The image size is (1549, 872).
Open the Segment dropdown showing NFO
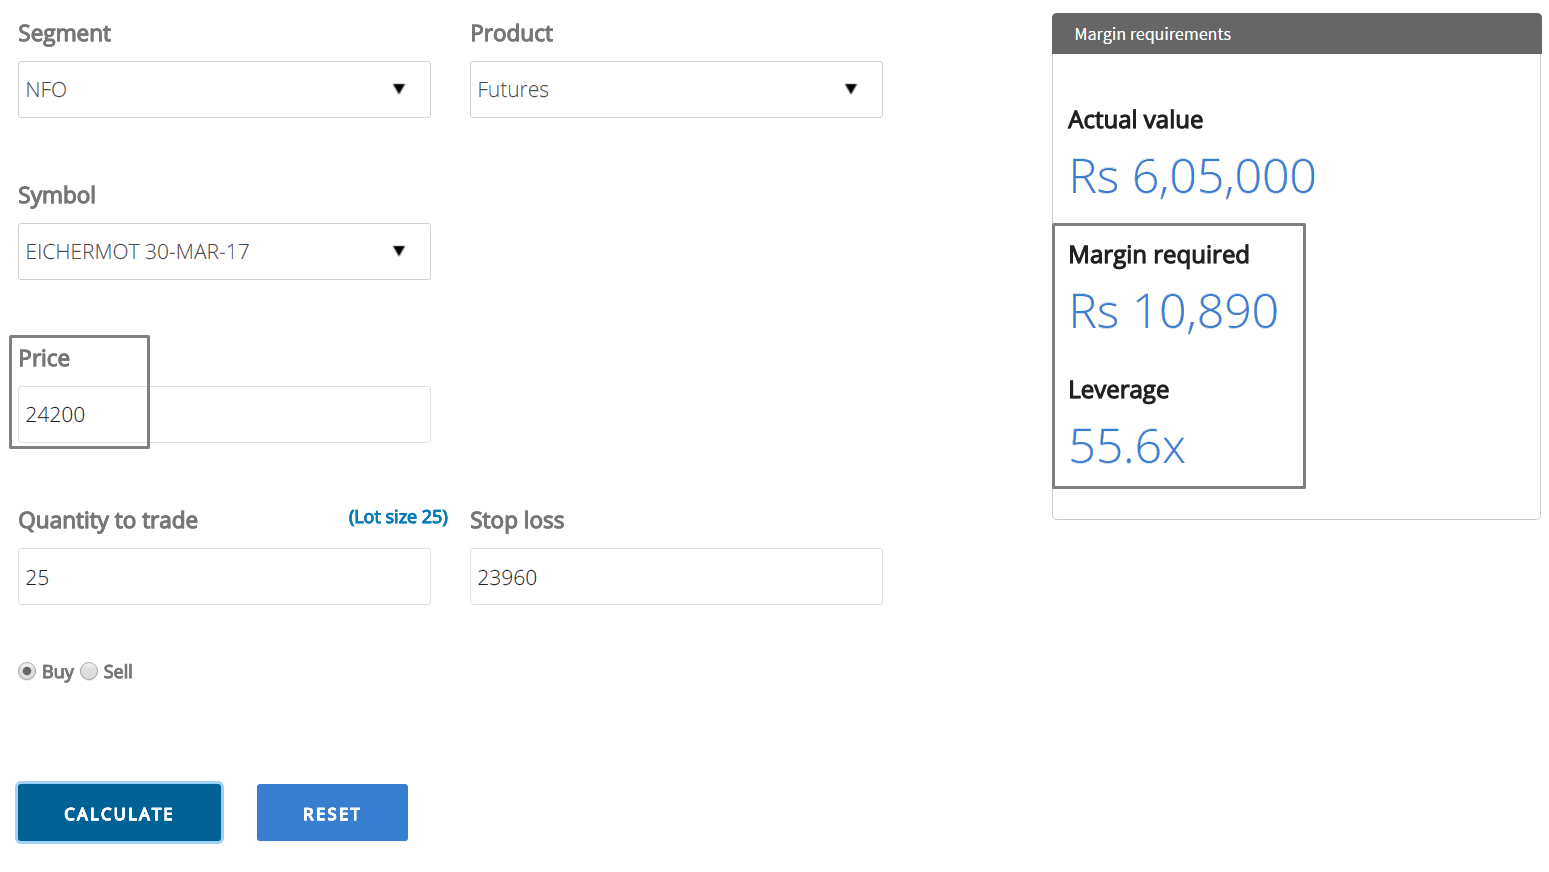point(224,89)
